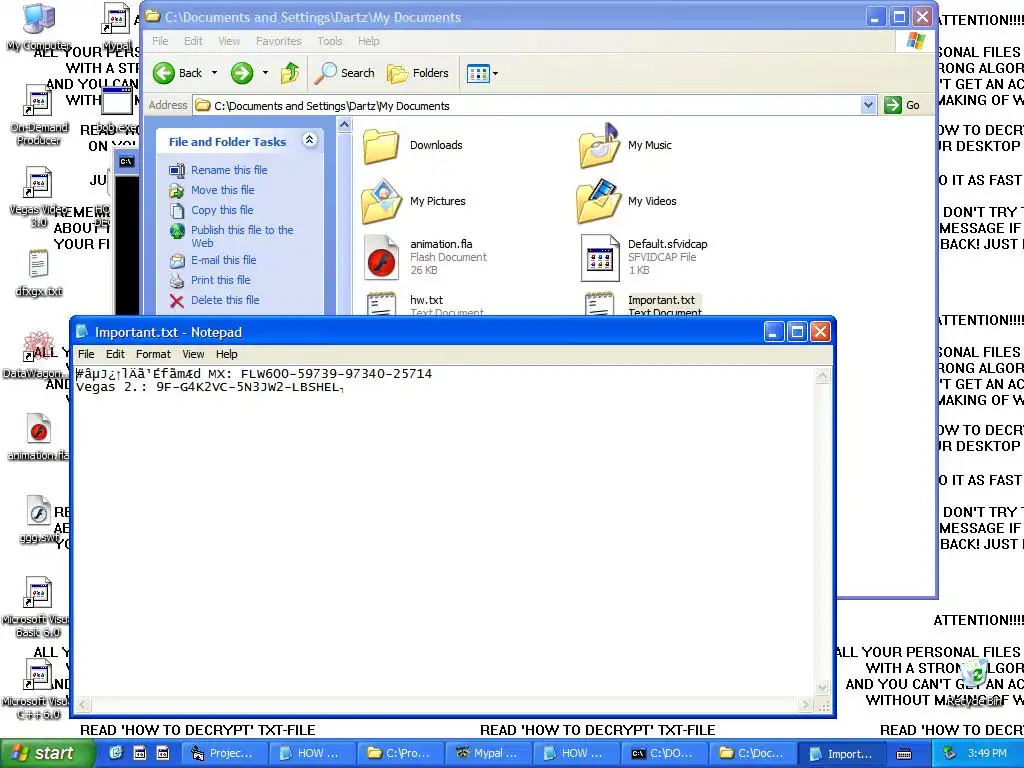The width and height of the screenshot is (1024, 768).
Task: Go up one folder level
Action: [x=290, y=73]
